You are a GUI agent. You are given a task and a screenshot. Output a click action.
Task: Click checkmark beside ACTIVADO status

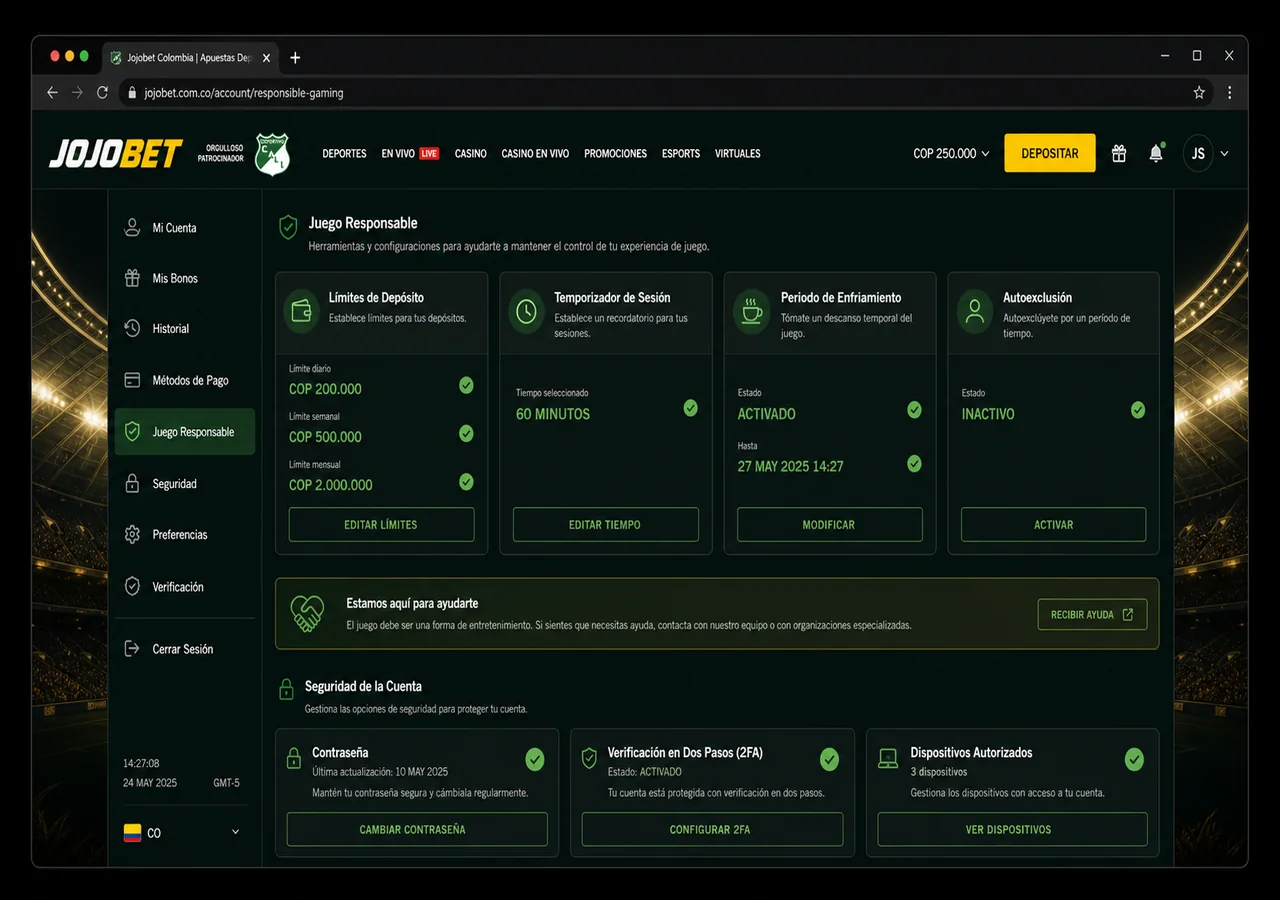(914, 409)
